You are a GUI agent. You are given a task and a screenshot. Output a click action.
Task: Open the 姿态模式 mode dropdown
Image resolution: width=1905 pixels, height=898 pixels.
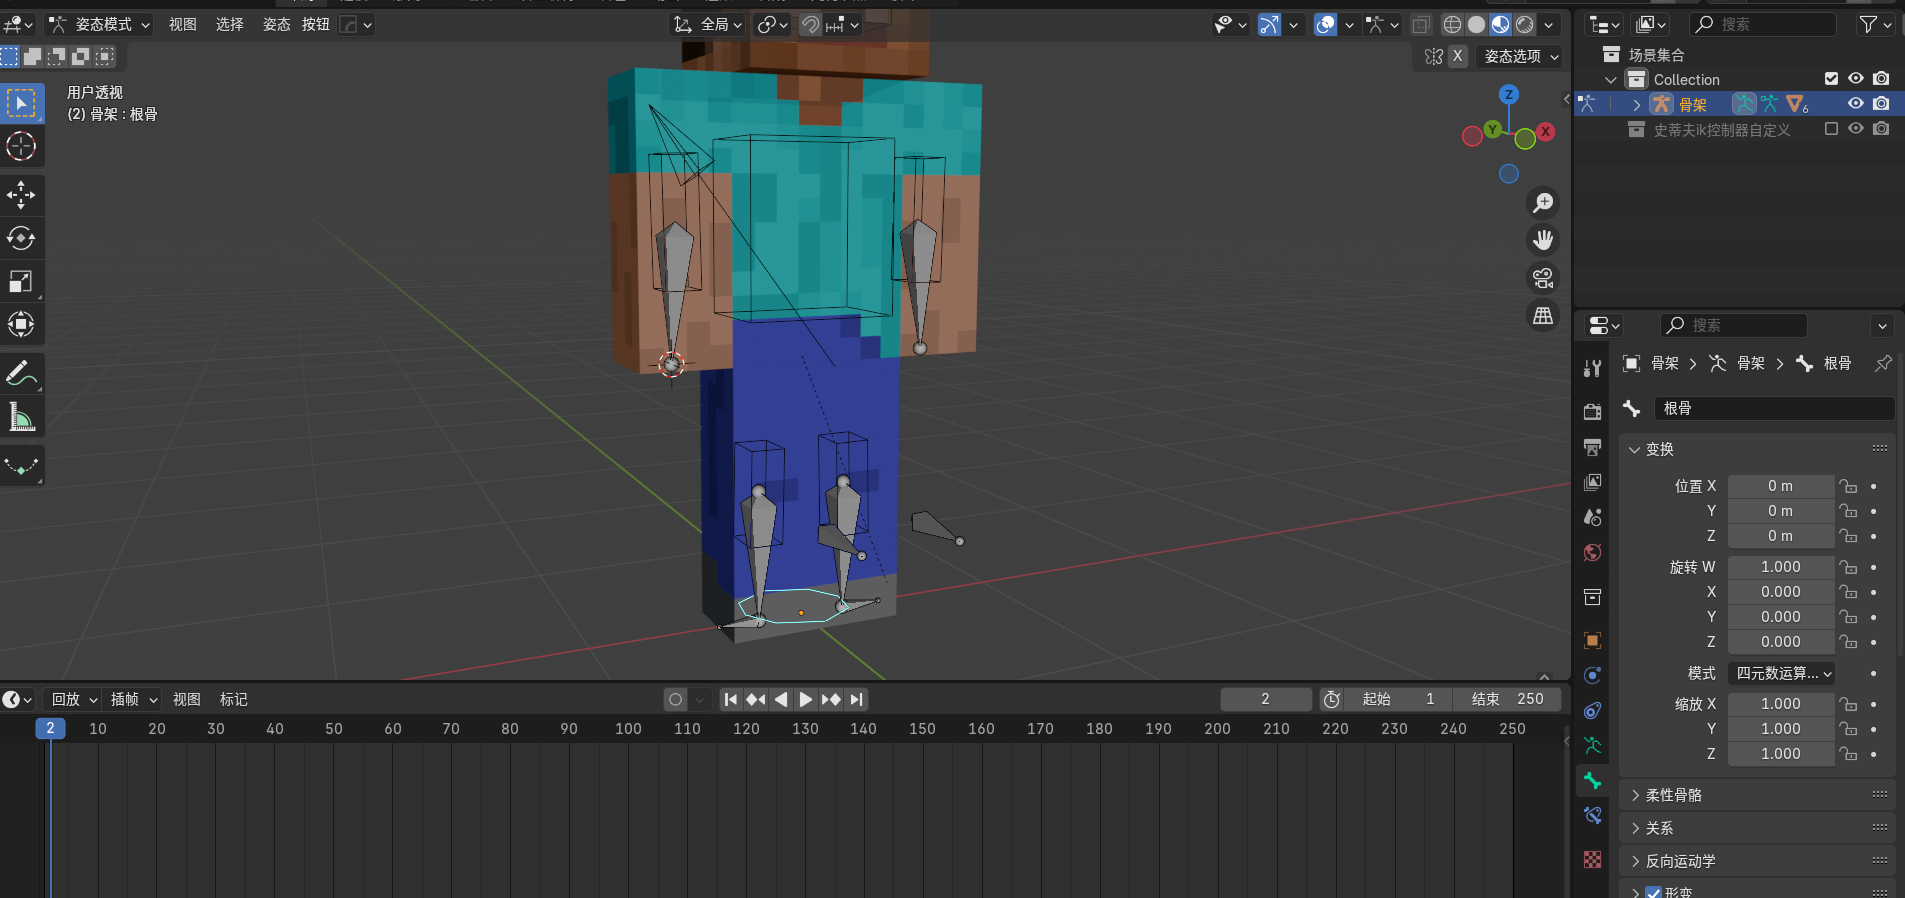(100, 24)
